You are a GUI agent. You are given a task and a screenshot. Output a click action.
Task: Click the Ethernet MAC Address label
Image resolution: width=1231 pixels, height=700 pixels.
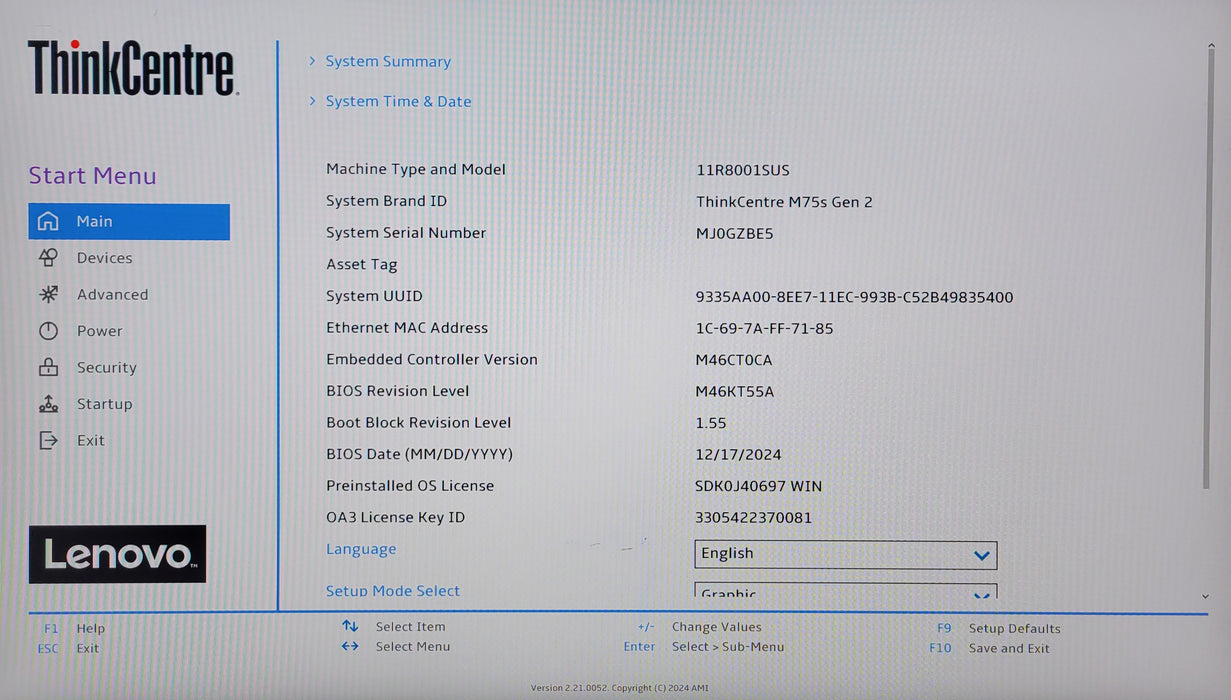click(x=407, y=328)
